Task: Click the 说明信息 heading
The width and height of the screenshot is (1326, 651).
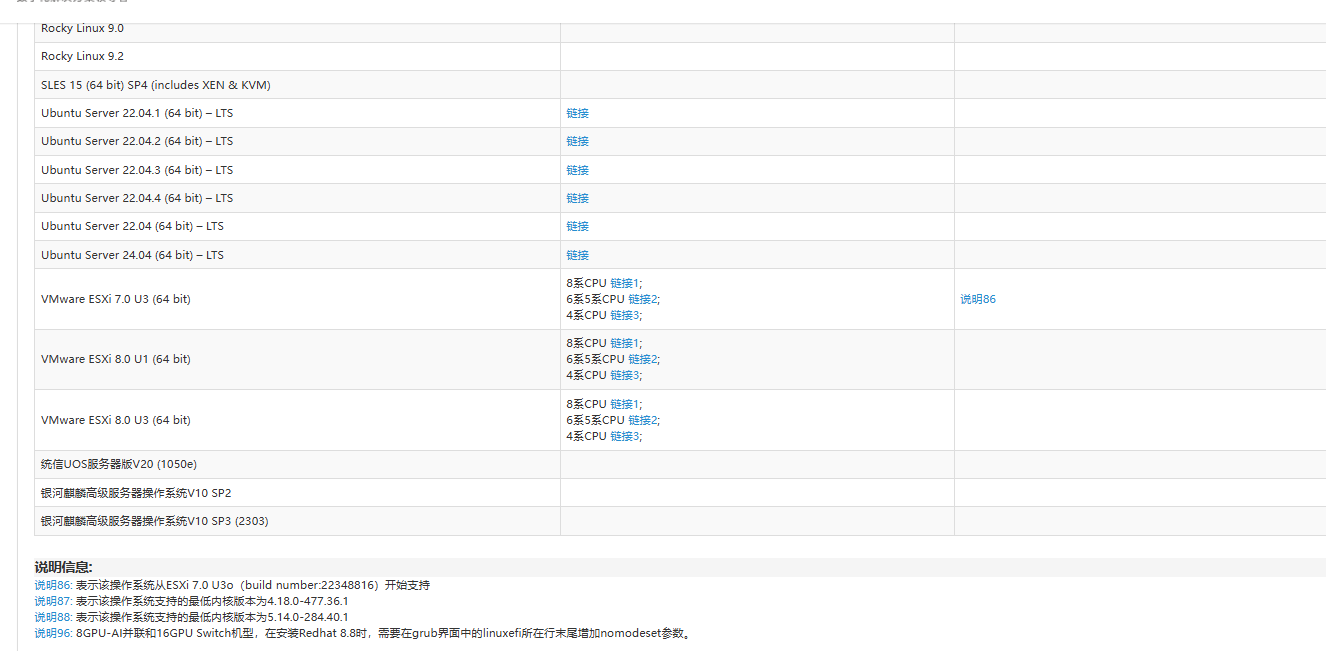Action: click(x=64, y=567)
